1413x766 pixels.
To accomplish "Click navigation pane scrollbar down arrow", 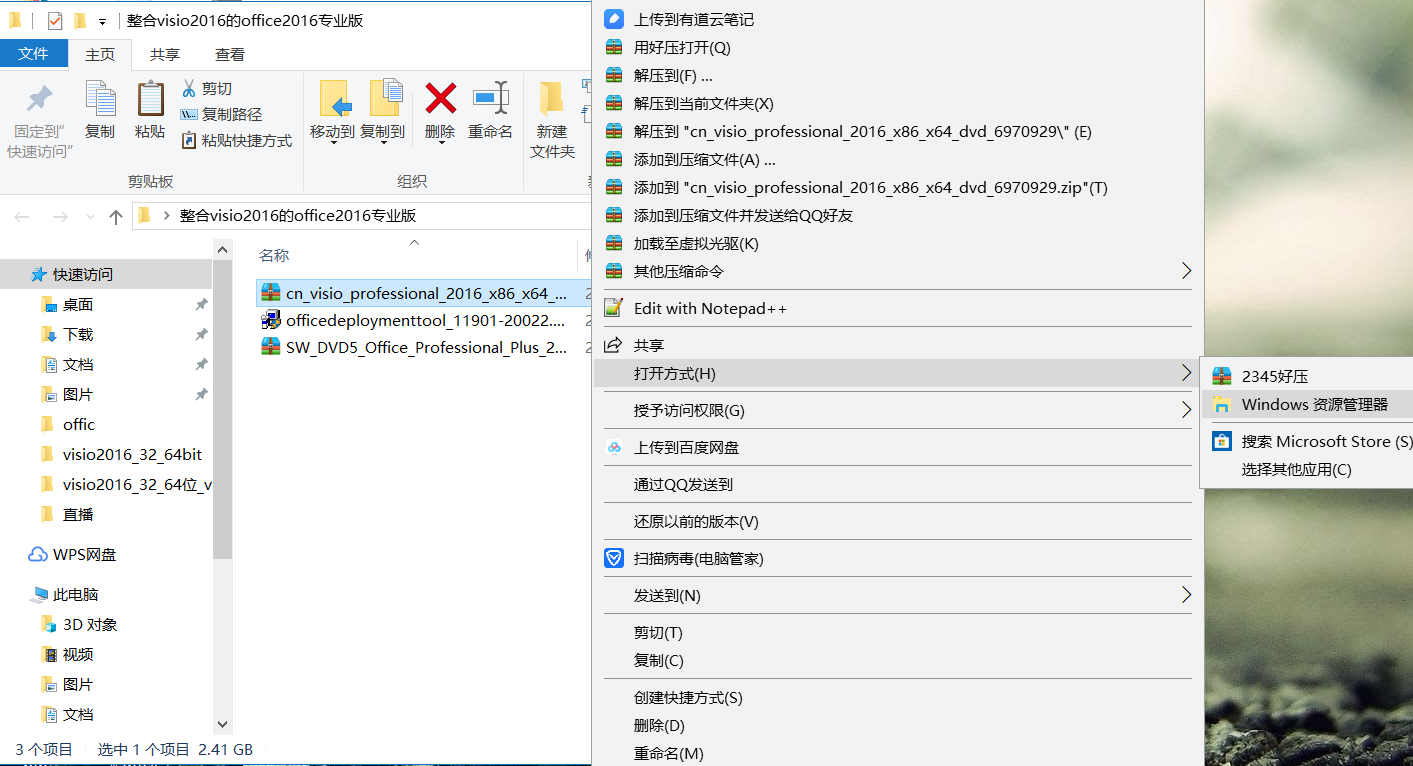I will (222, 724).
